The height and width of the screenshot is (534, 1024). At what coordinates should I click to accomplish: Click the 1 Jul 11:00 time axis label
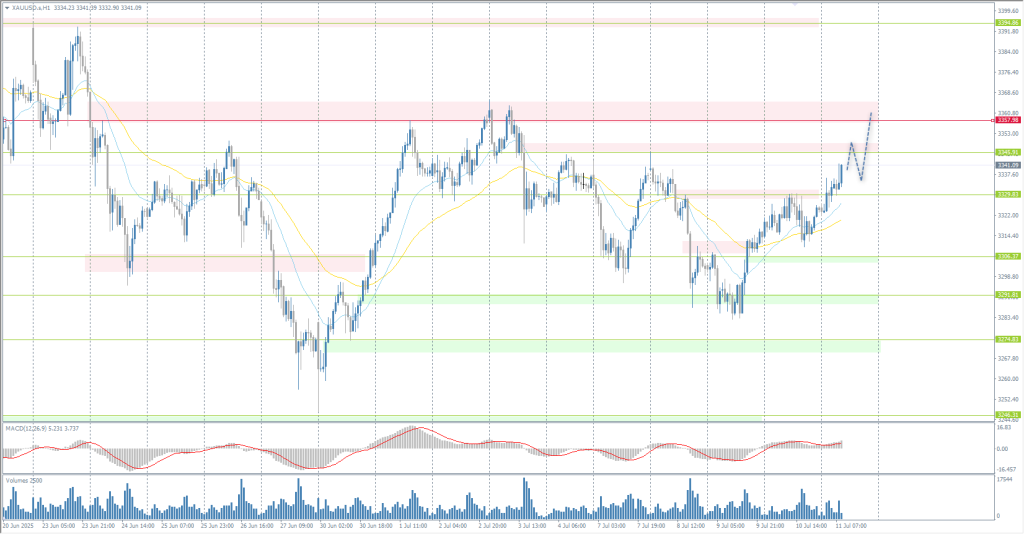tap(413, 524)
